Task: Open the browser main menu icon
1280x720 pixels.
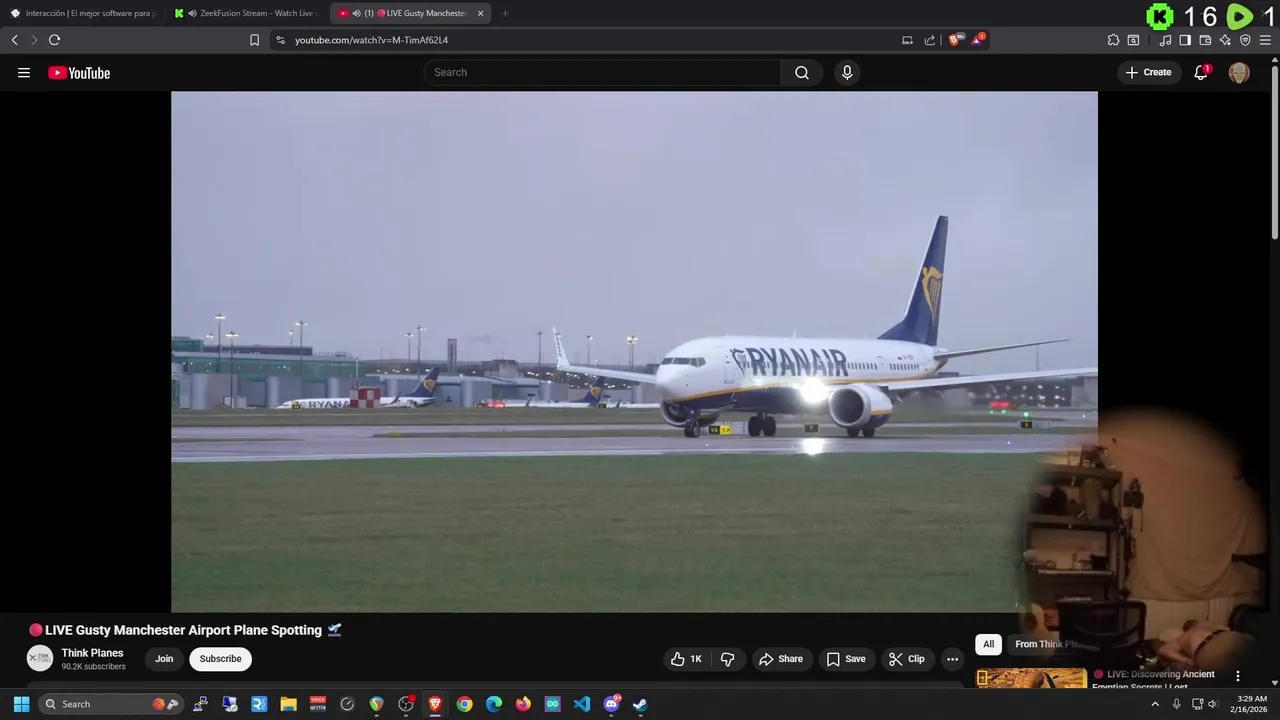Action: (x=1265, y=40)
